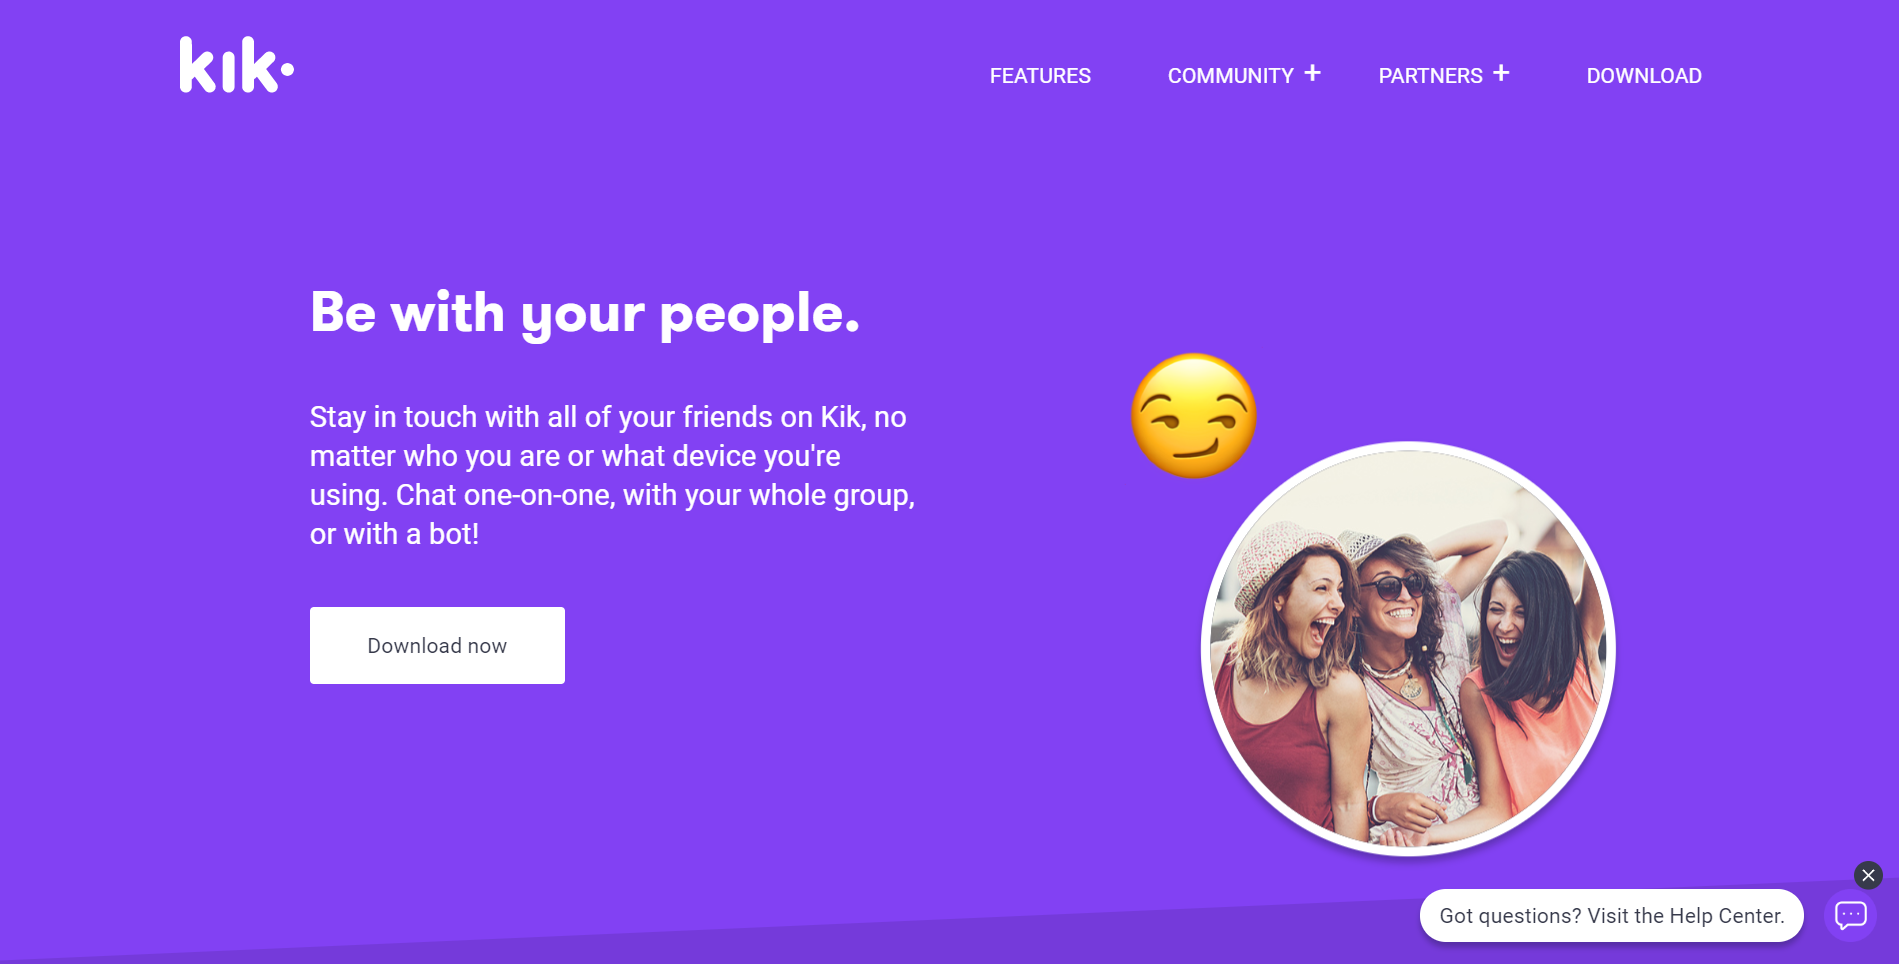Click the dark purple diagonal band
This screenshot has width=1899, height=964.
[x=950, y=940]
